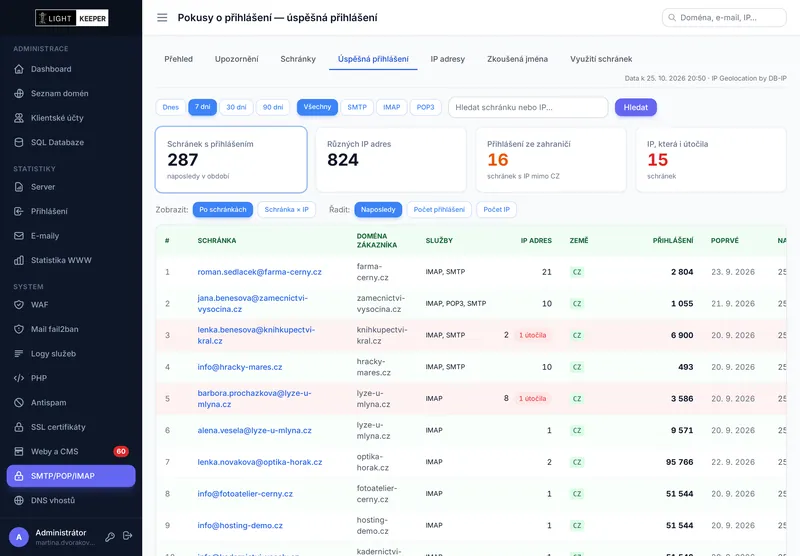Focus the Doména, e-mail, IP search box
This screenshot has height=556, width=800.
[x=724, y=17]
